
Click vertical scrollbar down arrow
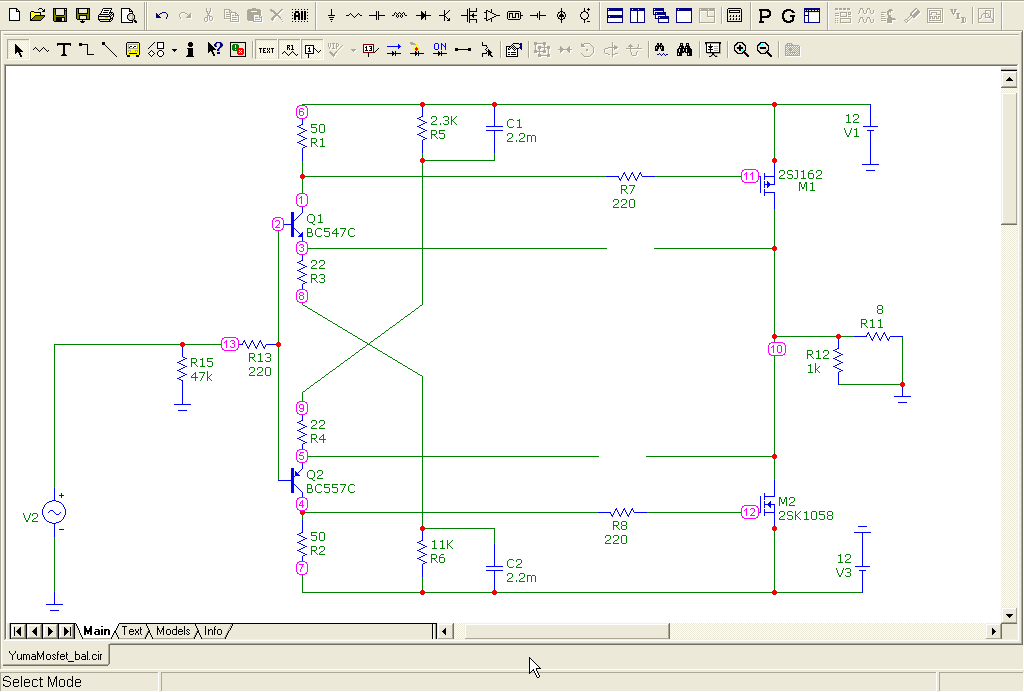click(1009, 615)
